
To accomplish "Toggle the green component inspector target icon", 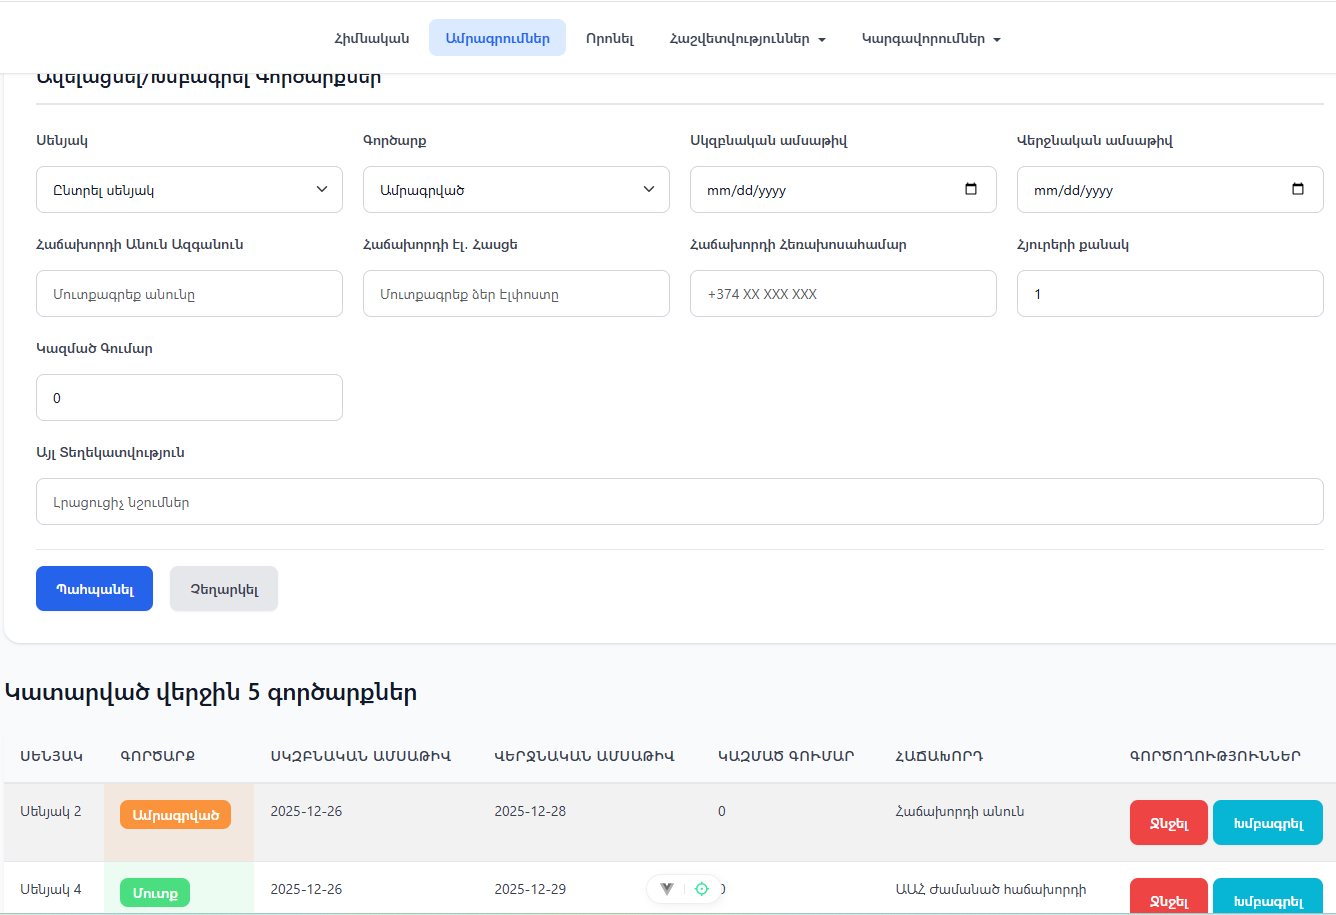I will 702,888.
